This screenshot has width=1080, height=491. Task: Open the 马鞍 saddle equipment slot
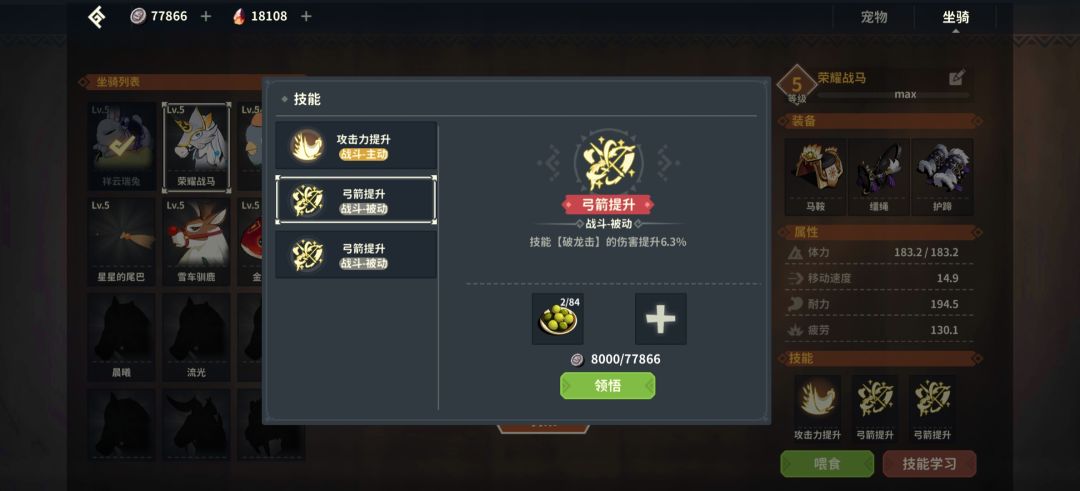(x=816, y=176)
